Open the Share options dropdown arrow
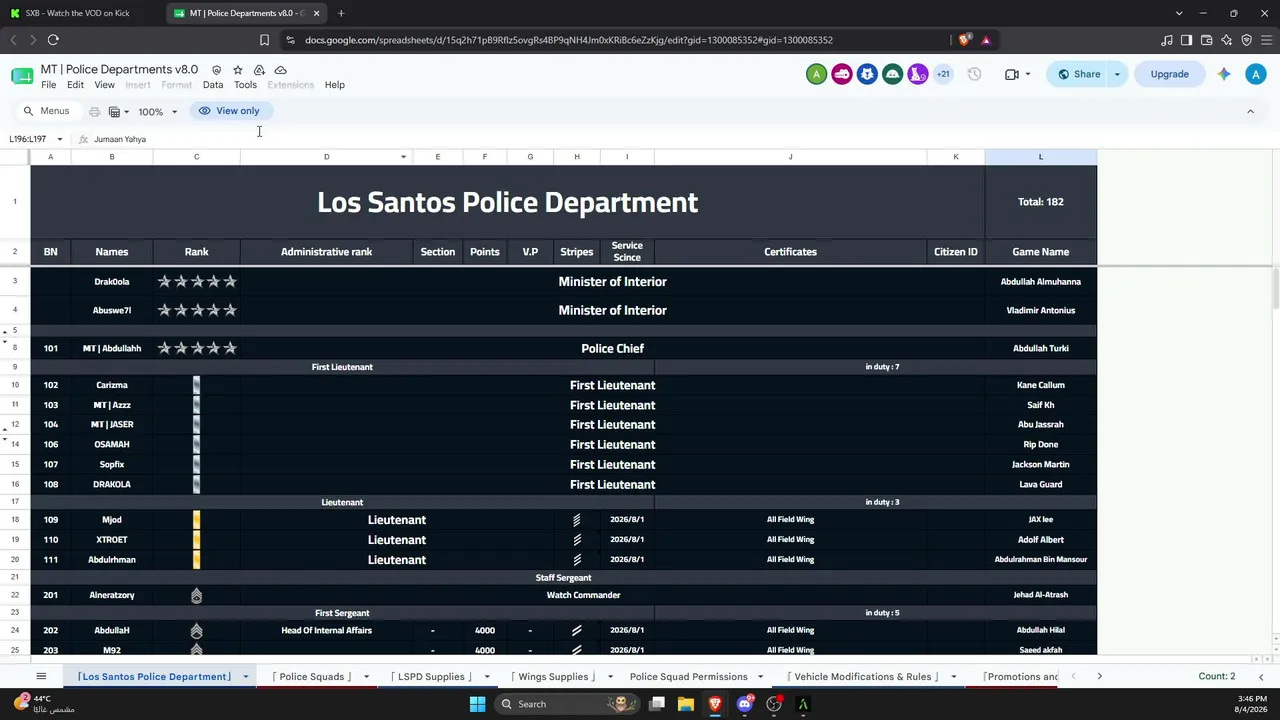 [x=1117, y=74]
